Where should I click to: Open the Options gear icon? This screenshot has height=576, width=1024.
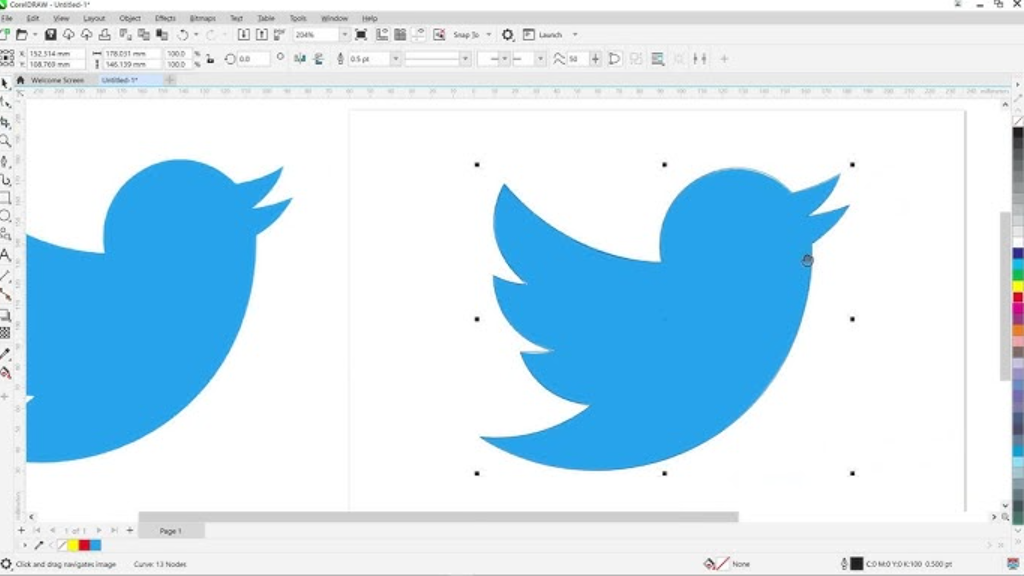pyautogui.click(x=507, y=35)
